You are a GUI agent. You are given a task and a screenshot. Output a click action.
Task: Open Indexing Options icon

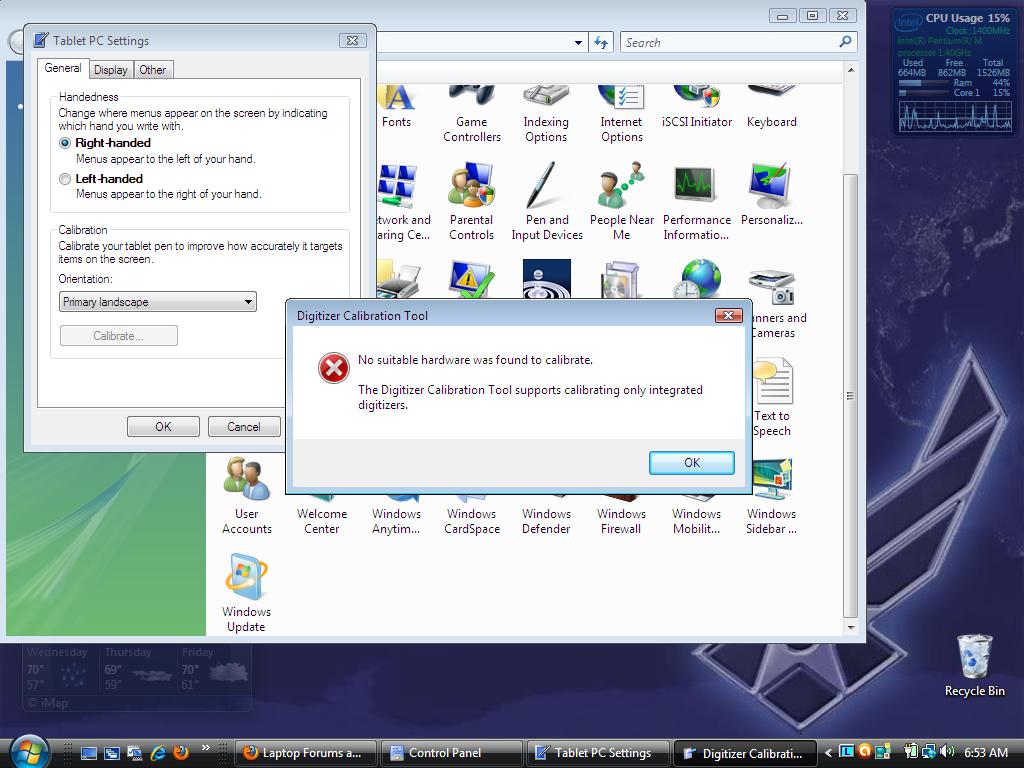tap(546, 114)
